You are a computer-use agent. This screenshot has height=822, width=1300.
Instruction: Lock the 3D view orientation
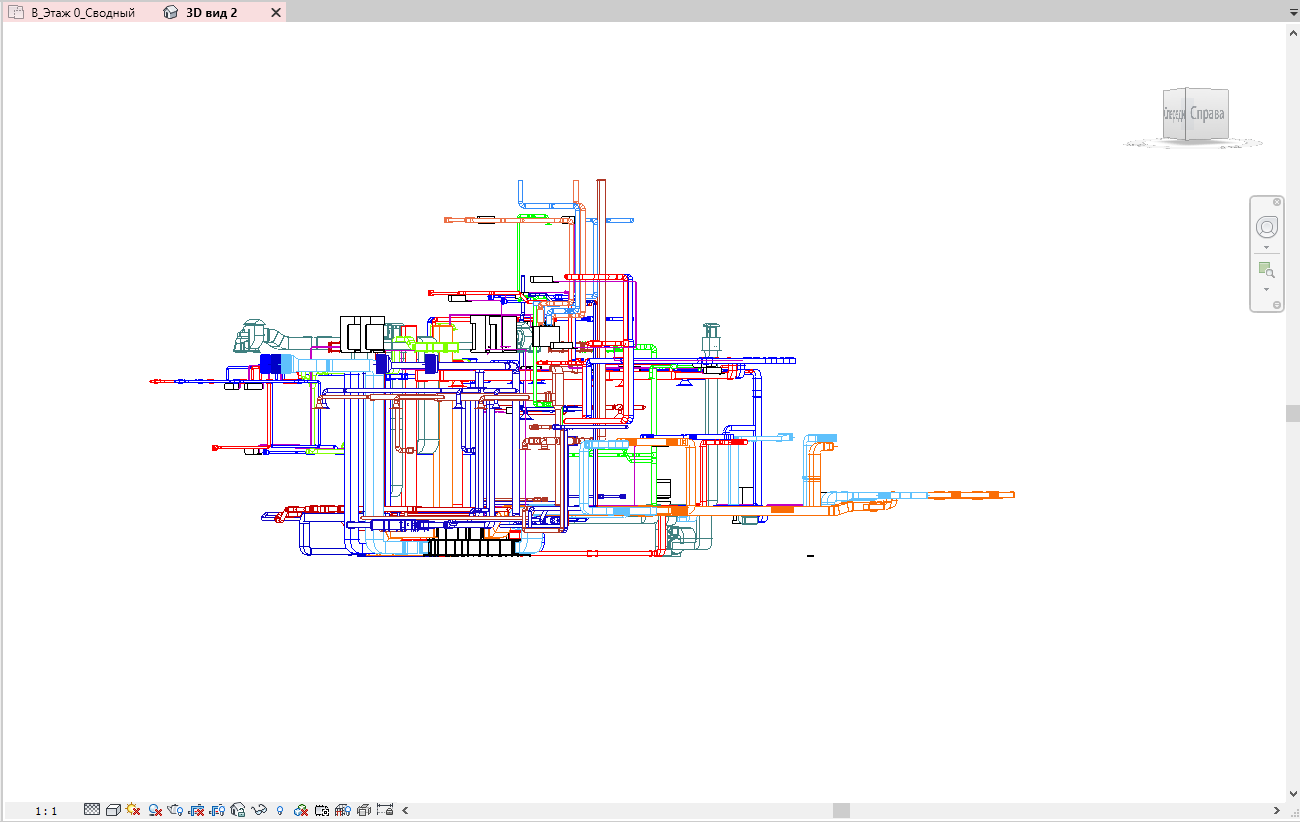click(x=237, y=810)
